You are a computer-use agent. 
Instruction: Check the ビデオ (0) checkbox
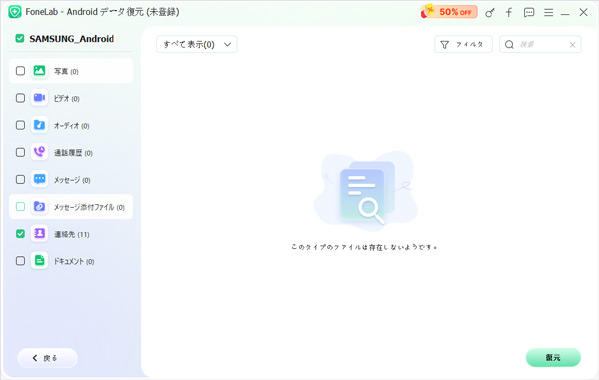click(x=20, y=98)
